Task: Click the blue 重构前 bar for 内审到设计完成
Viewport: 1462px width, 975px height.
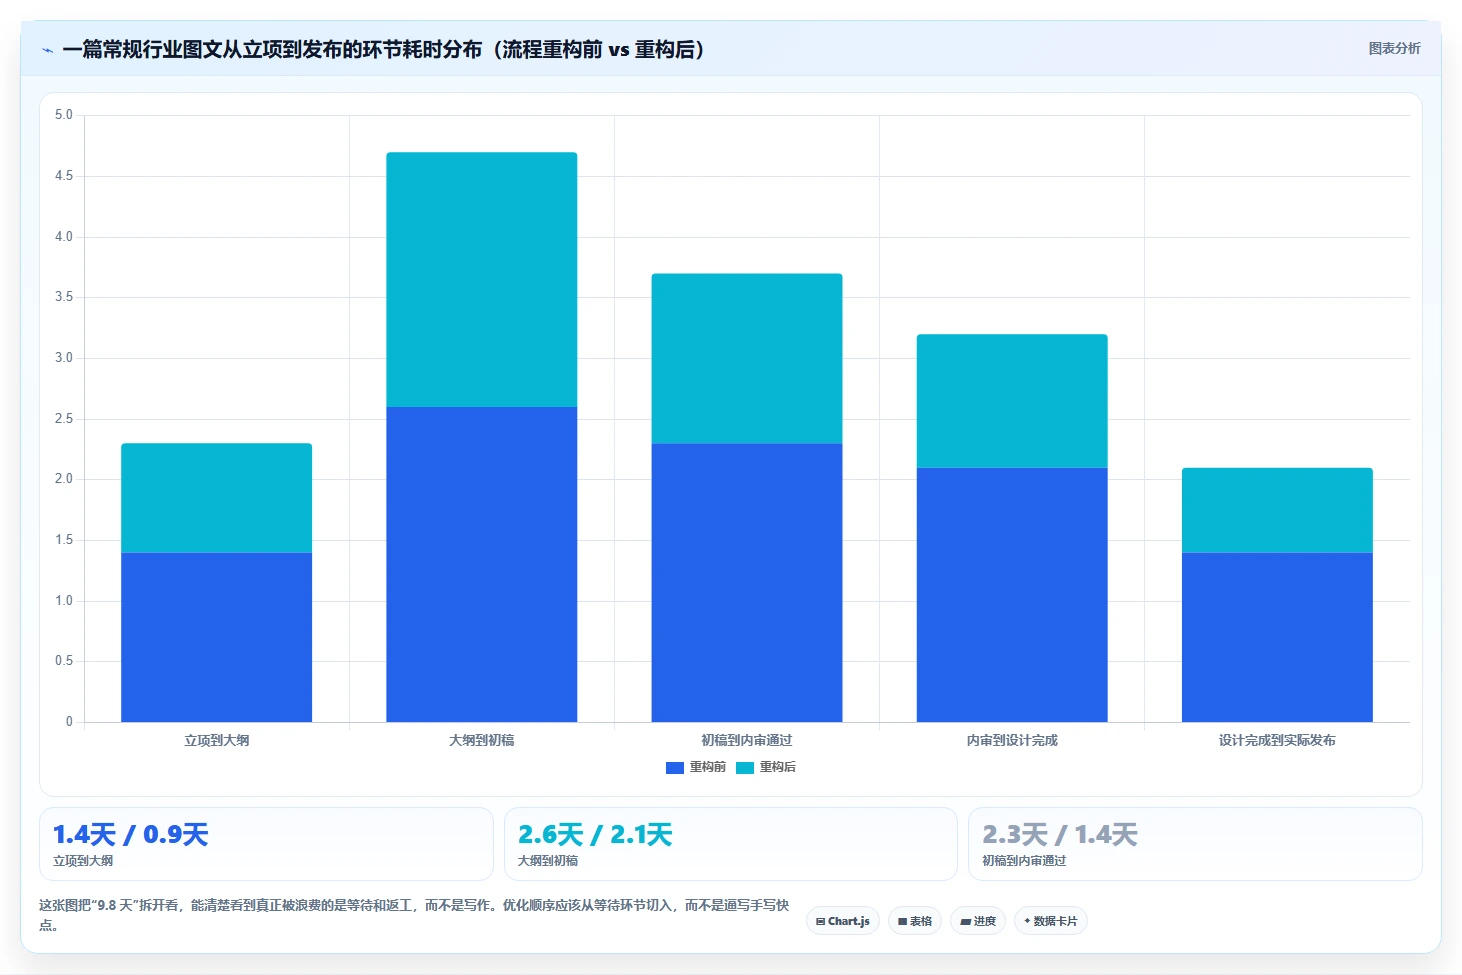Action: pos(1012,594)
